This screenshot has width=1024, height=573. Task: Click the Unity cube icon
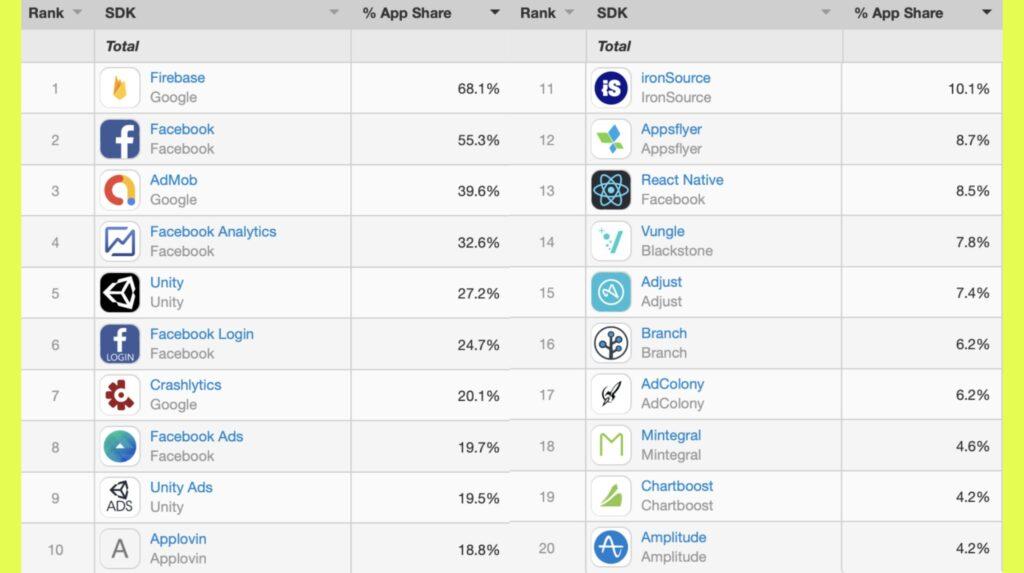tap(120, 293)
